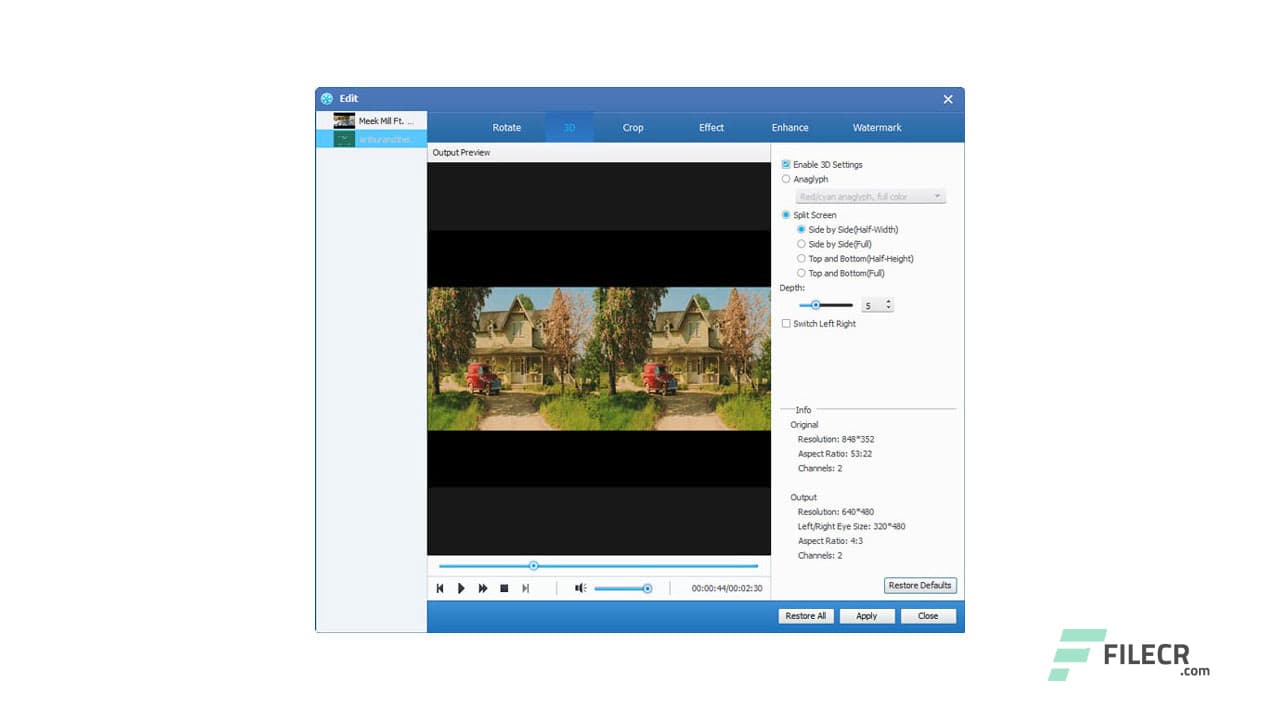Open the Watermark tab
The image size is (1280, 720).
(876, 127)
